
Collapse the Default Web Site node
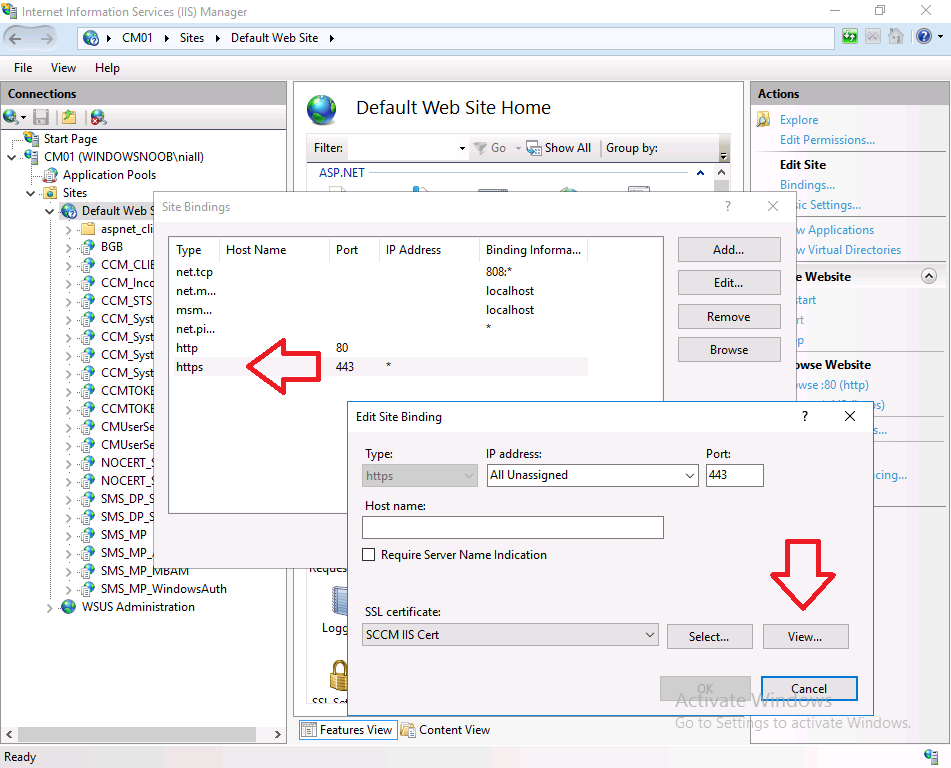tap(50, 212)
